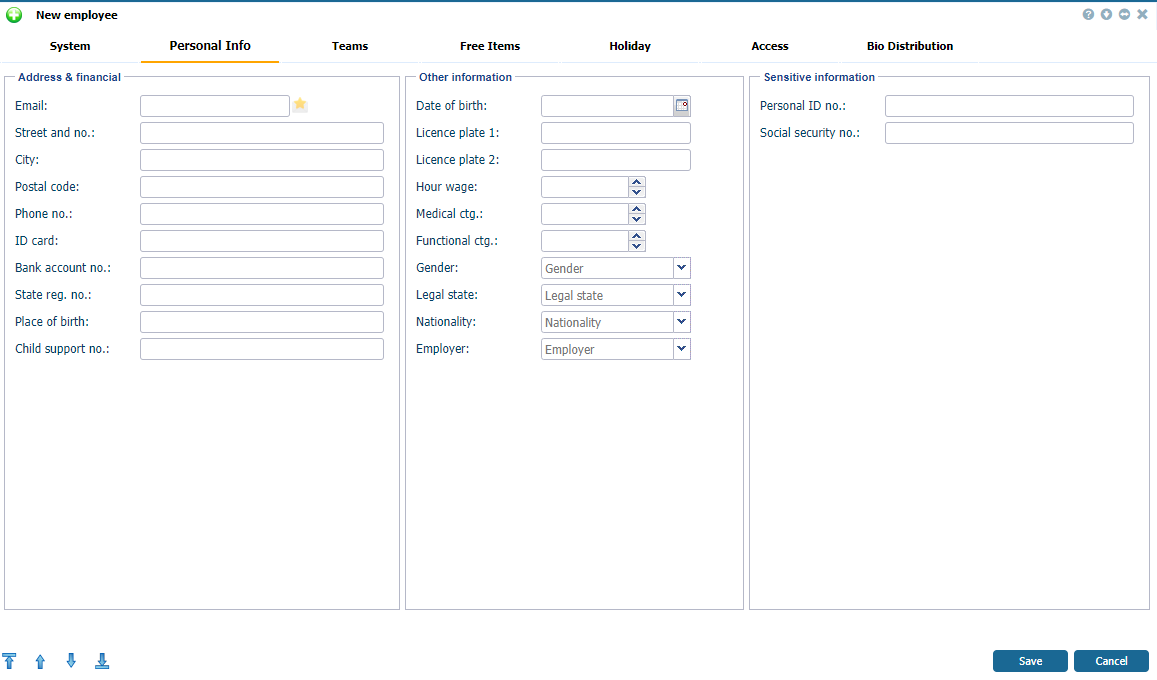Viewport: 1157px width, 680px height.
Task: Click the Save button
Action: [x=1030, y=661]
